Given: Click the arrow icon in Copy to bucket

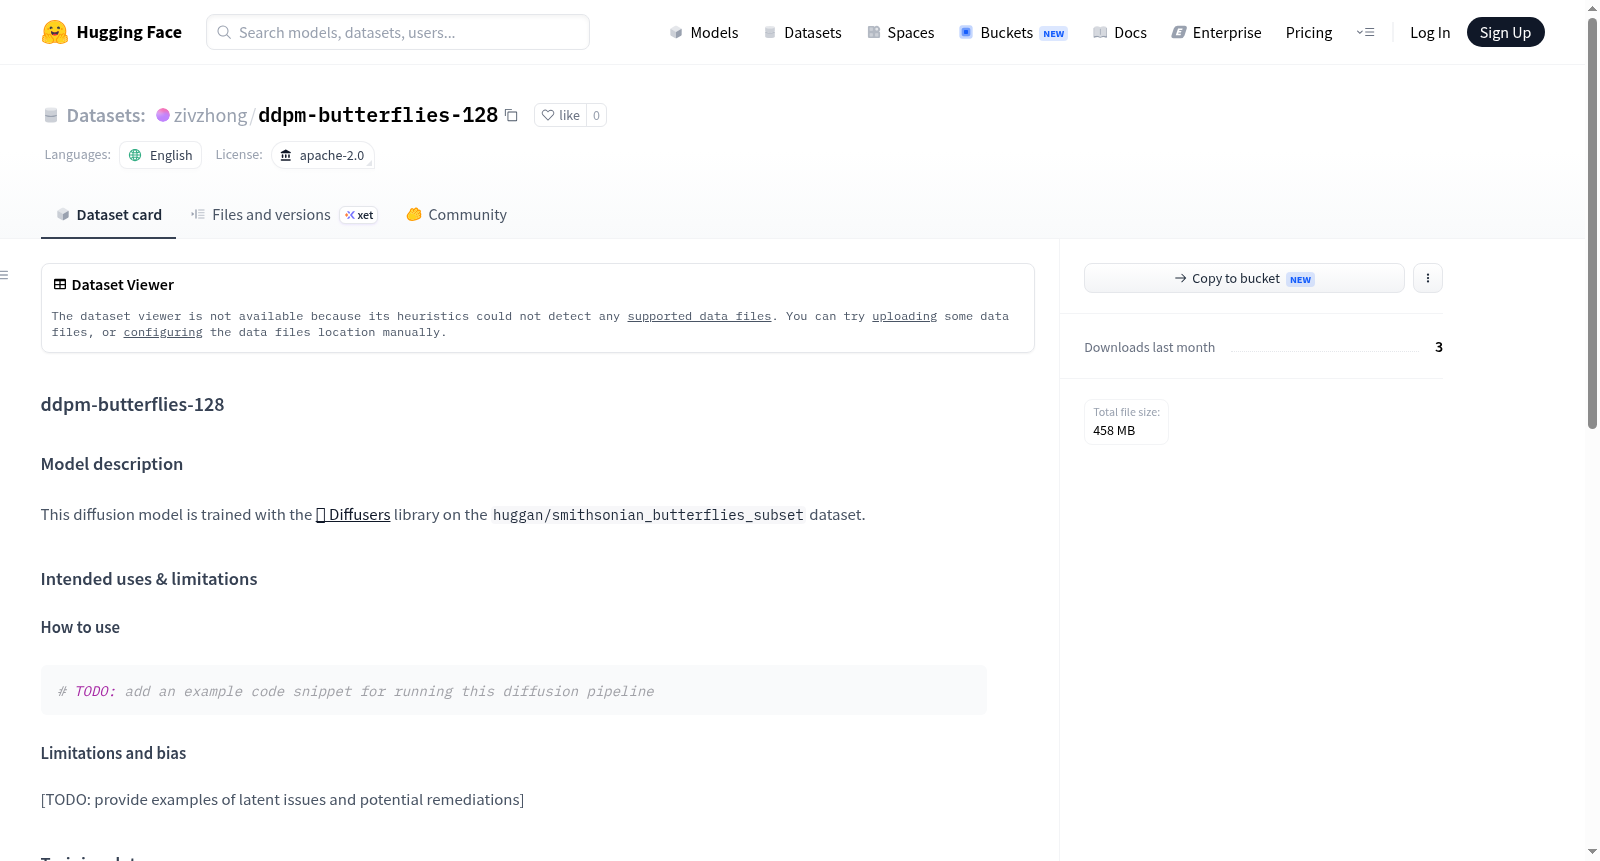Looking at the screenshot, I should coord(1181,278).
